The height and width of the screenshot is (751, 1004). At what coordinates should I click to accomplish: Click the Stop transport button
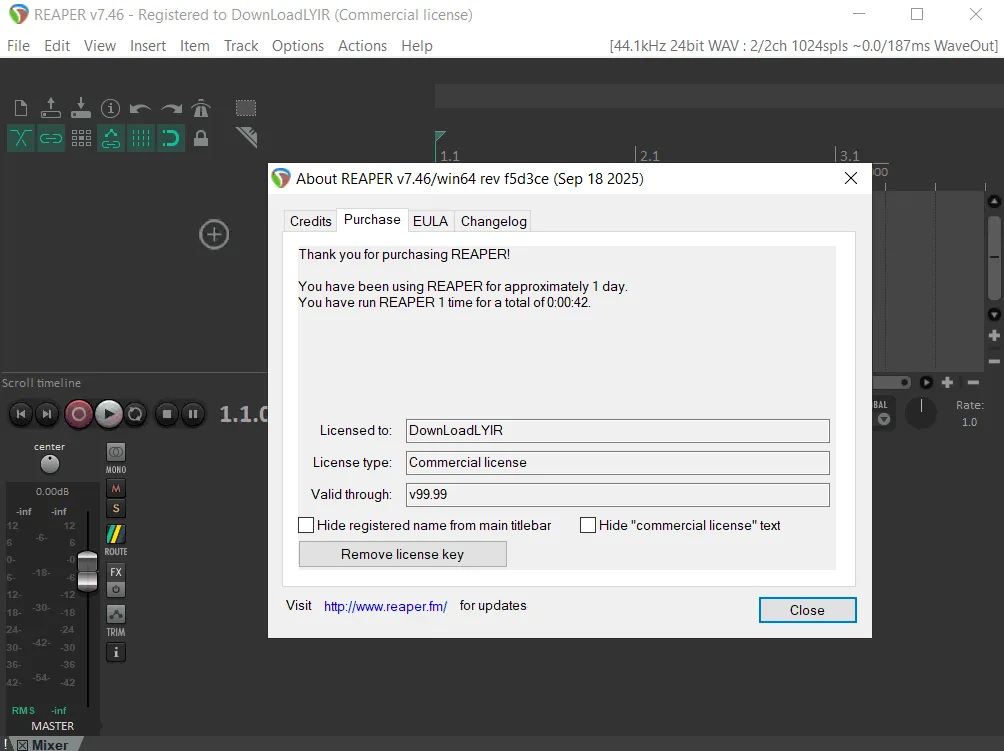coord(166,414)
